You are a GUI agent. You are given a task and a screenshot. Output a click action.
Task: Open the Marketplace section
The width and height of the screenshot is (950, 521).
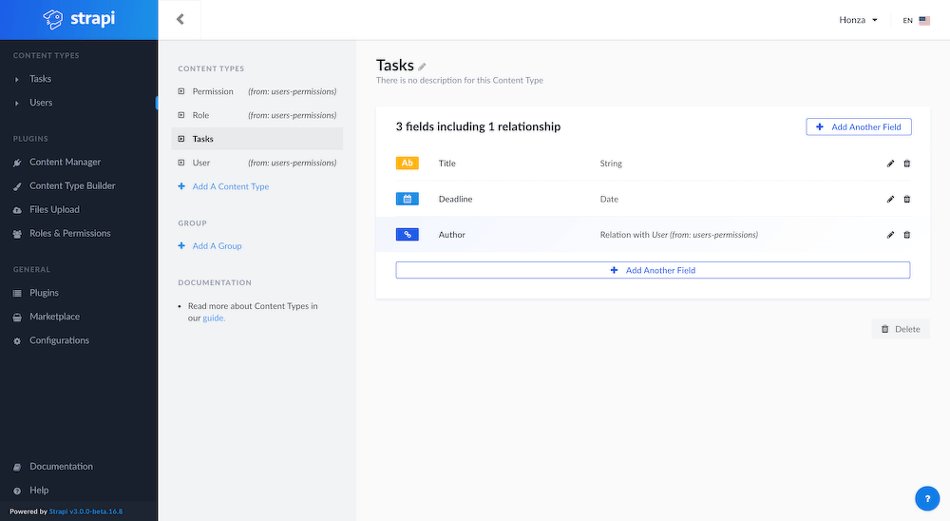point(54,317)
